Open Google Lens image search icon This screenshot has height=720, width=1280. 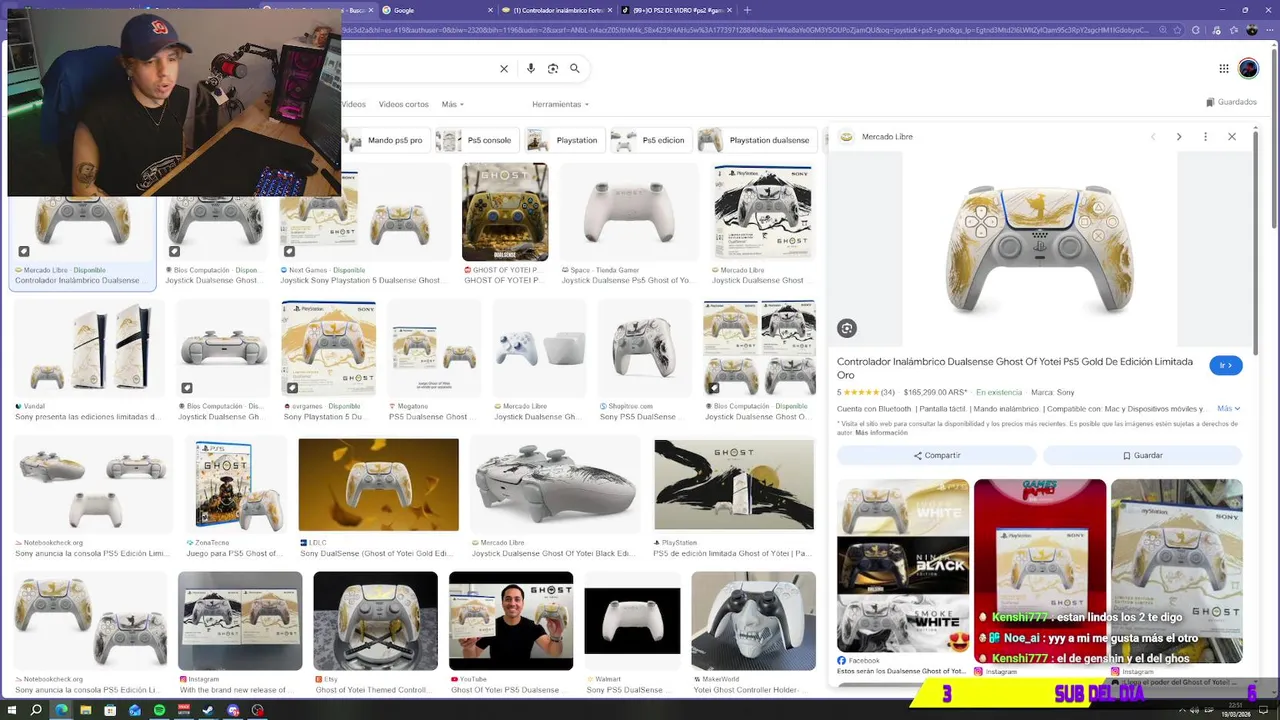coord(553,69)
